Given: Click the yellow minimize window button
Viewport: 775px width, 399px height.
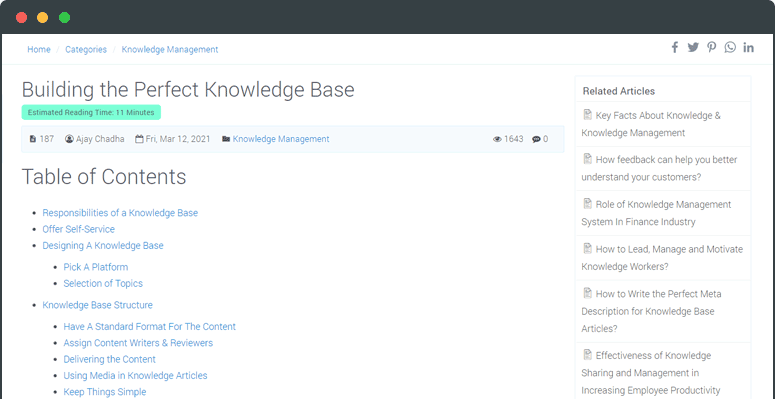Looking at the screenshot, I should 43,17.
